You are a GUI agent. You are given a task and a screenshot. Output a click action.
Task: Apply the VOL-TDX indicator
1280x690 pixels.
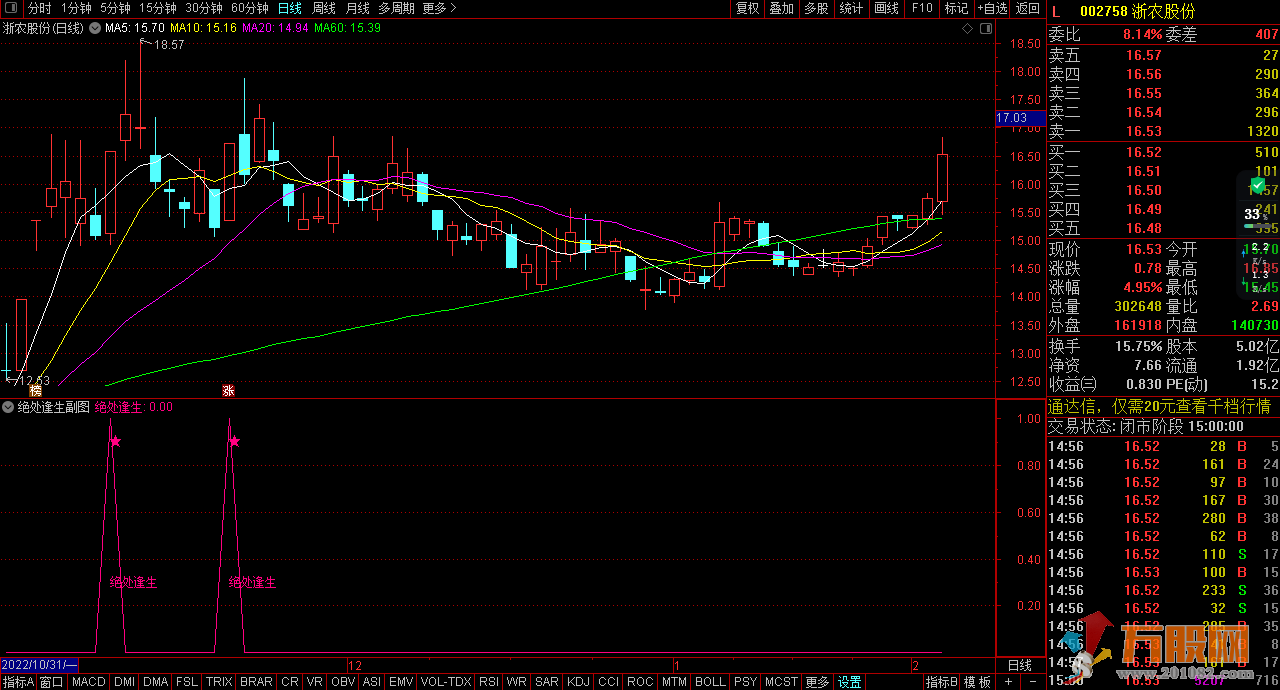coord(446,682)
